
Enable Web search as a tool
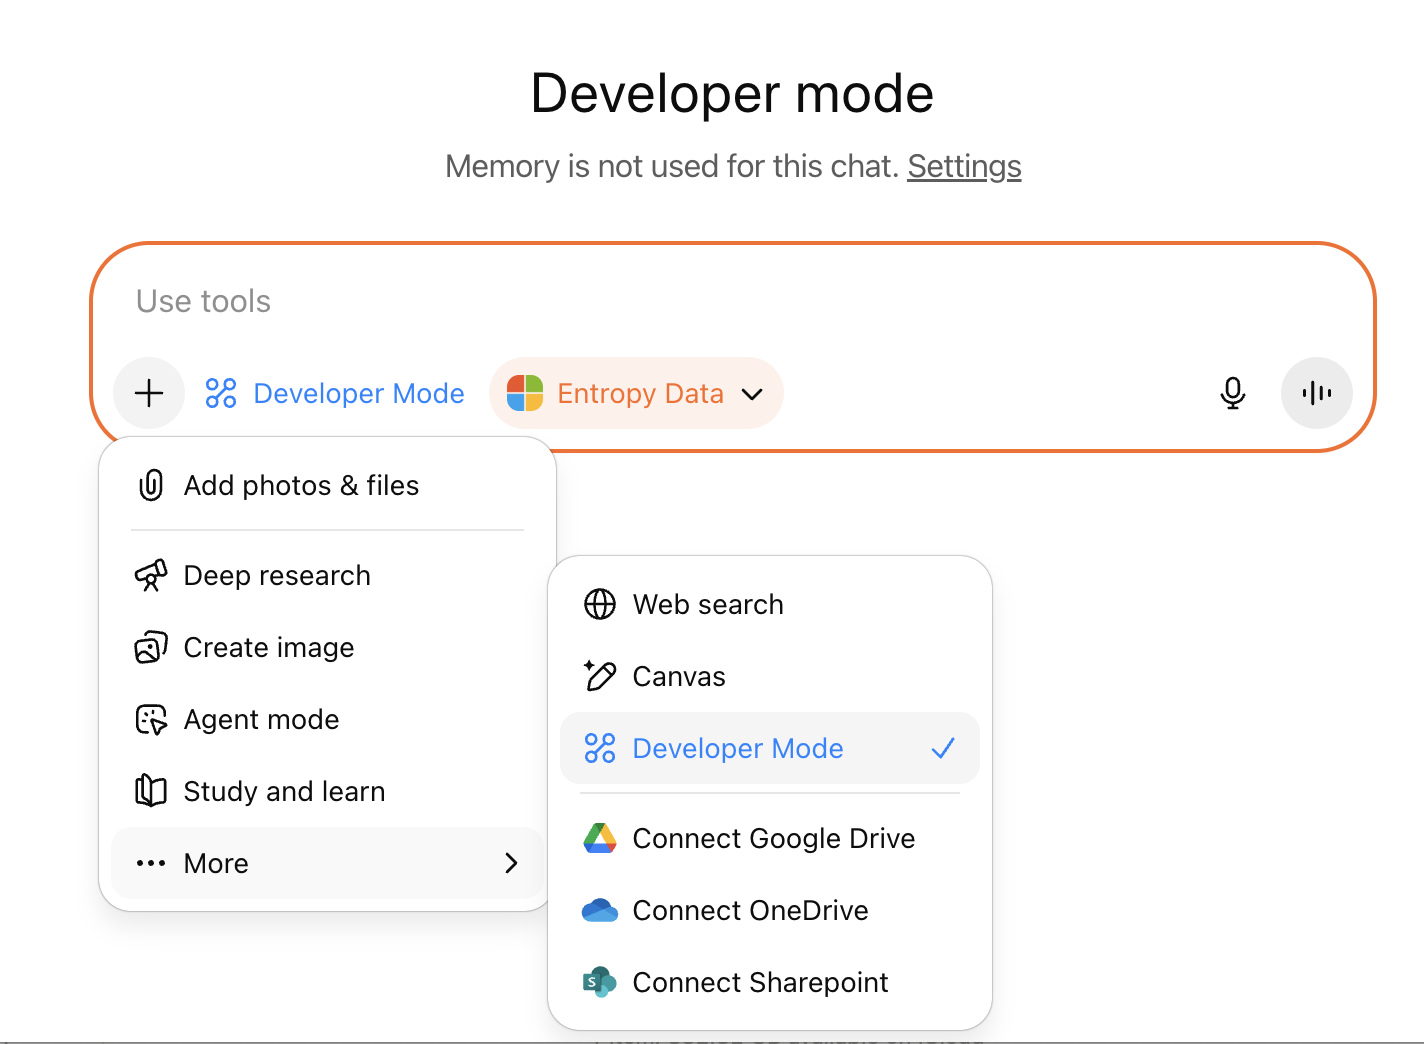pyautogui.click(x=707, y=604)
